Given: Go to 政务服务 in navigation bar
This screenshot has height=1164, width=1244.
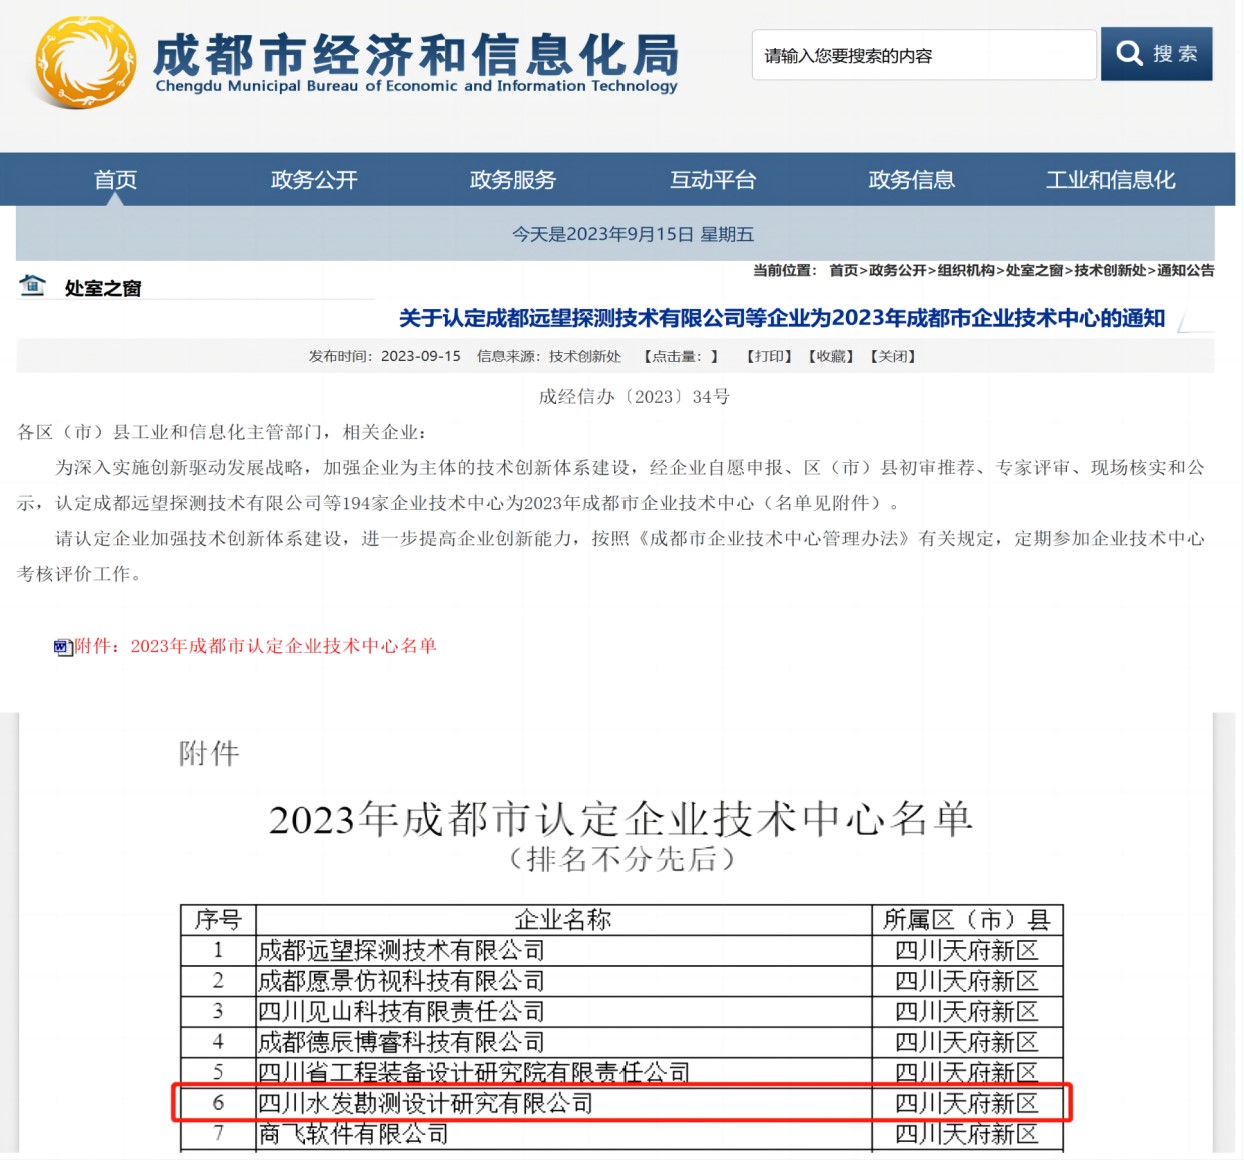Looking at the screenshot, I should (x=513, y=180).
